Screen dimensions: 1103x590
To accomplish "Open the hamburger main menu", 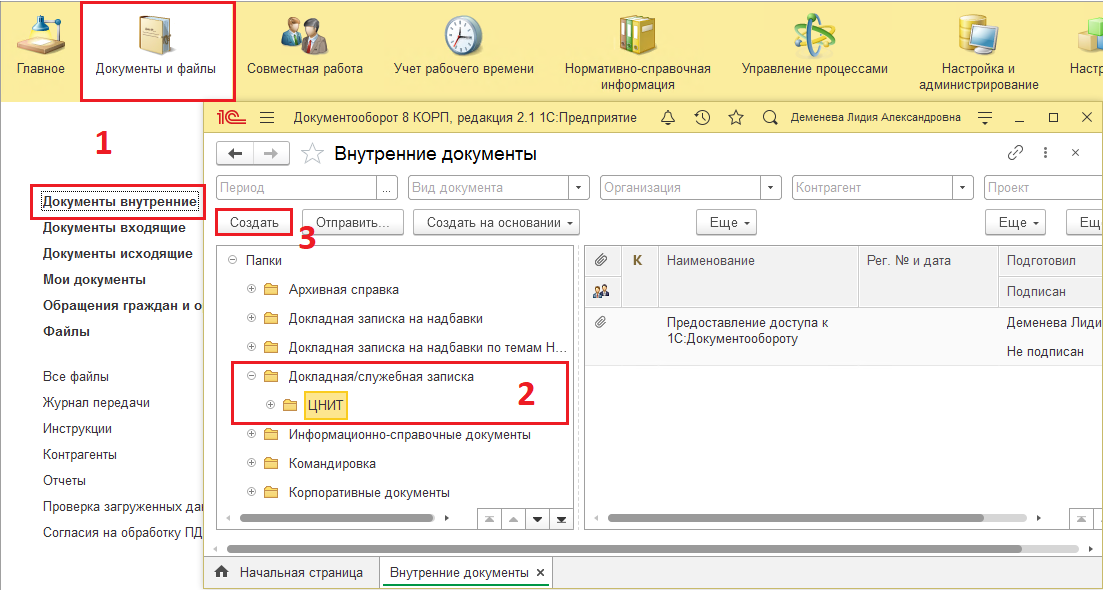I will click(267, 117).
